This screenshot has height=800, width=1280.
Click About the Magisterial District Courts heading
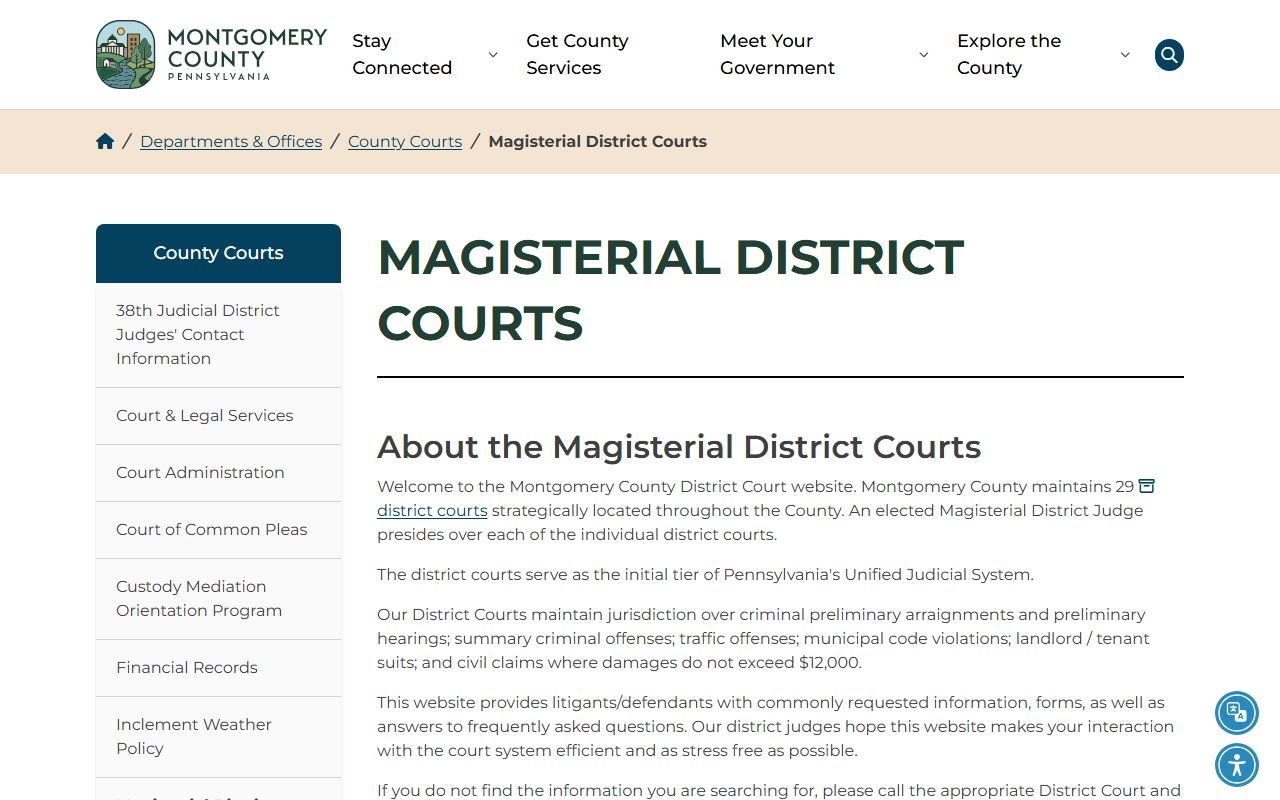pyautogui.click(x=679, y=446)
